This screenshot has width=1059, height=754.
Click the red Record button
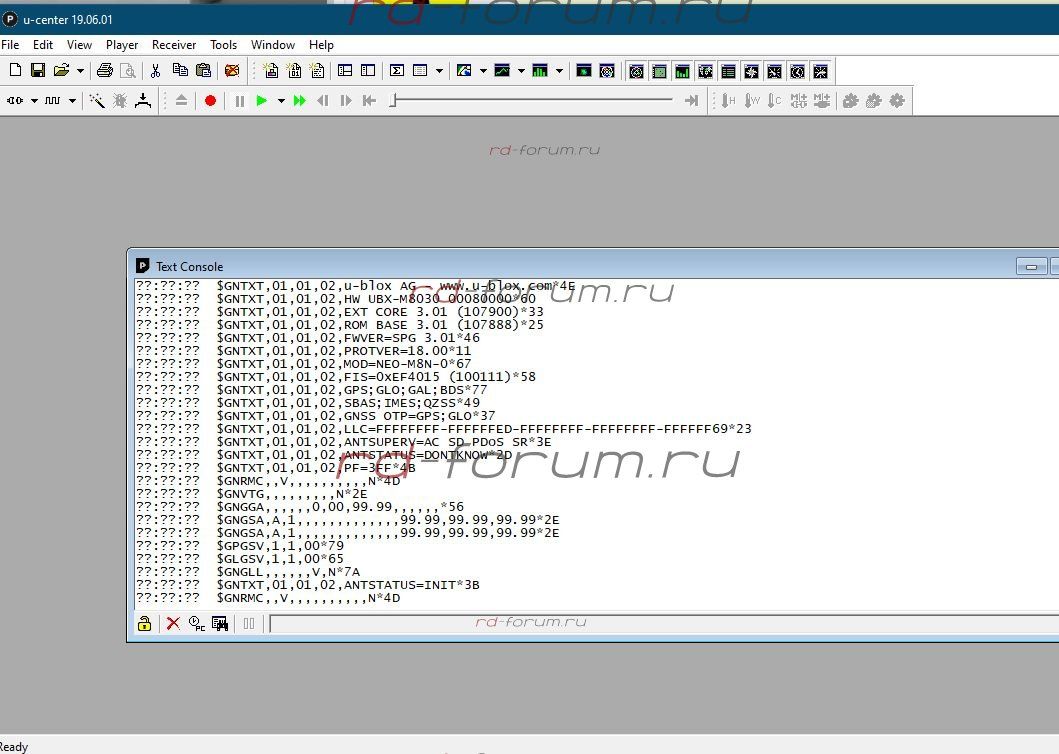click(210, 101)
